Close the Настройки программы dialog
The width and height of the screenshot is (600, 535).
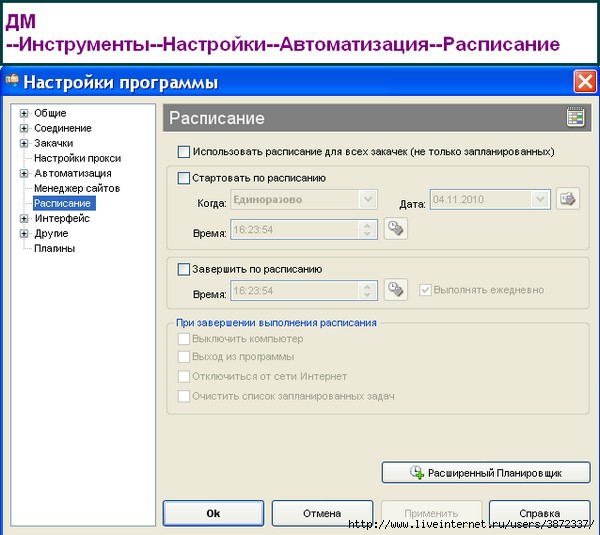tap(585, 81)
